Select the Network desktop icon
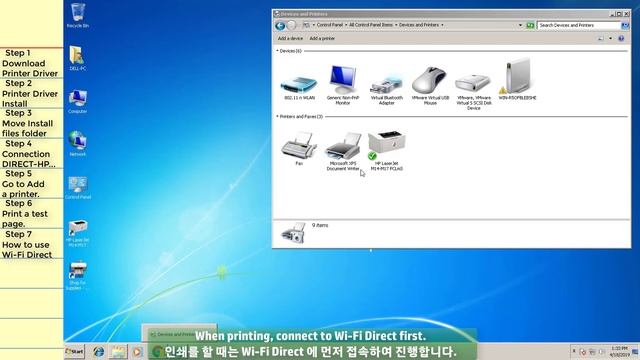 pyautogui.click(x=78, y=144)
